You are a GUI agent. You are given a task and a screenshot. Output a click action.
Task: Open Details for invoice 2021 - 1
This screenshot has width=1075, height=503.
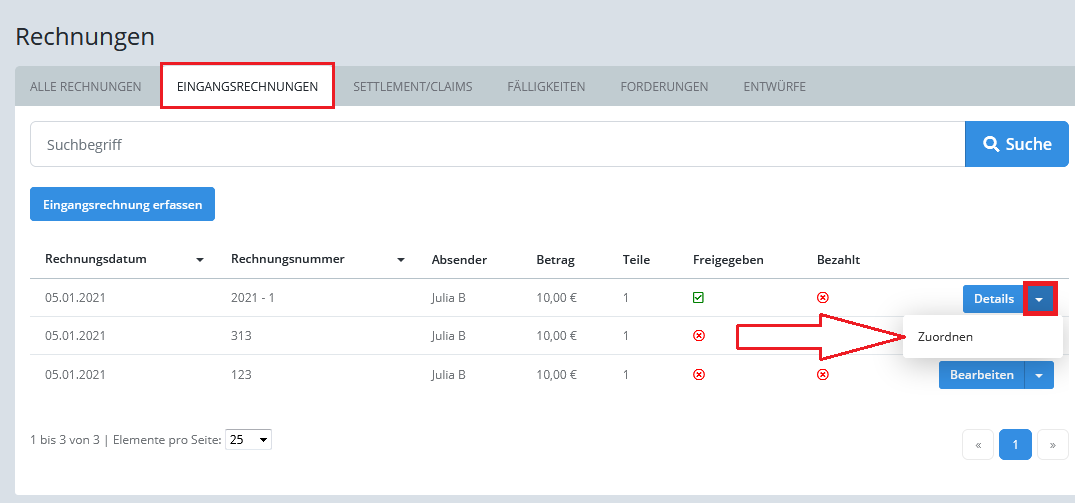coord(993,299)
